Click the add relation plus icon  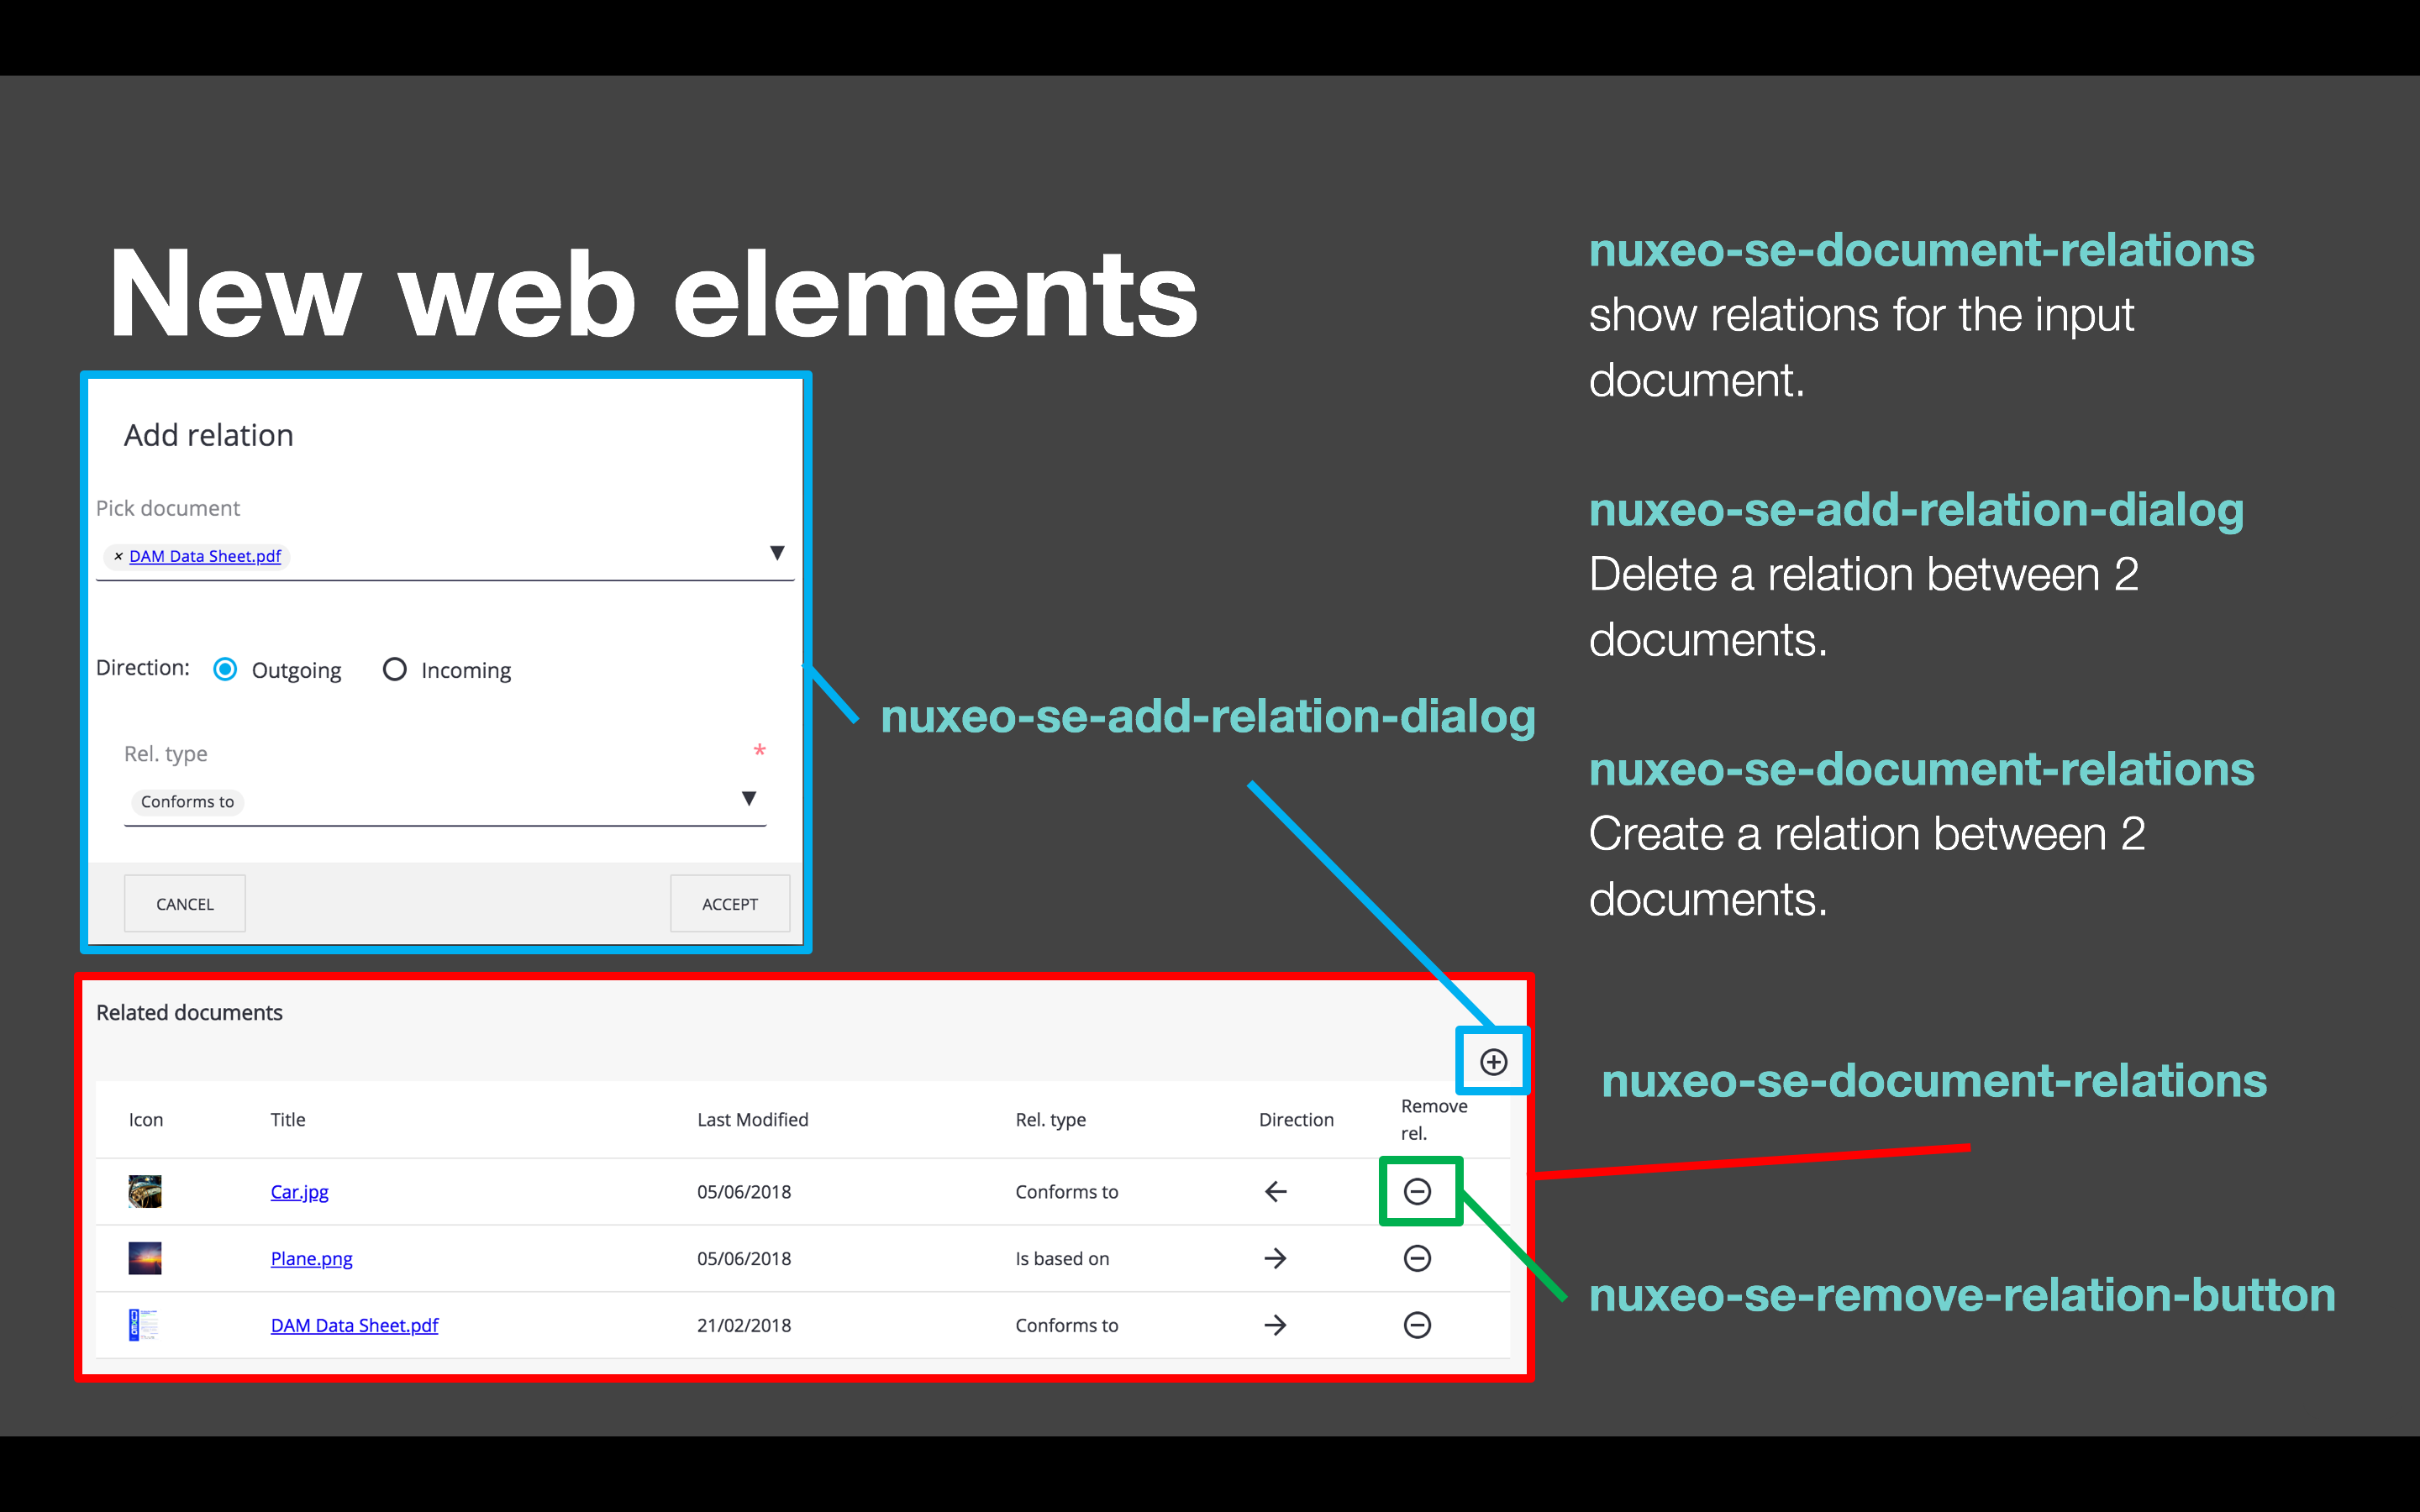pos(1493,1061)
